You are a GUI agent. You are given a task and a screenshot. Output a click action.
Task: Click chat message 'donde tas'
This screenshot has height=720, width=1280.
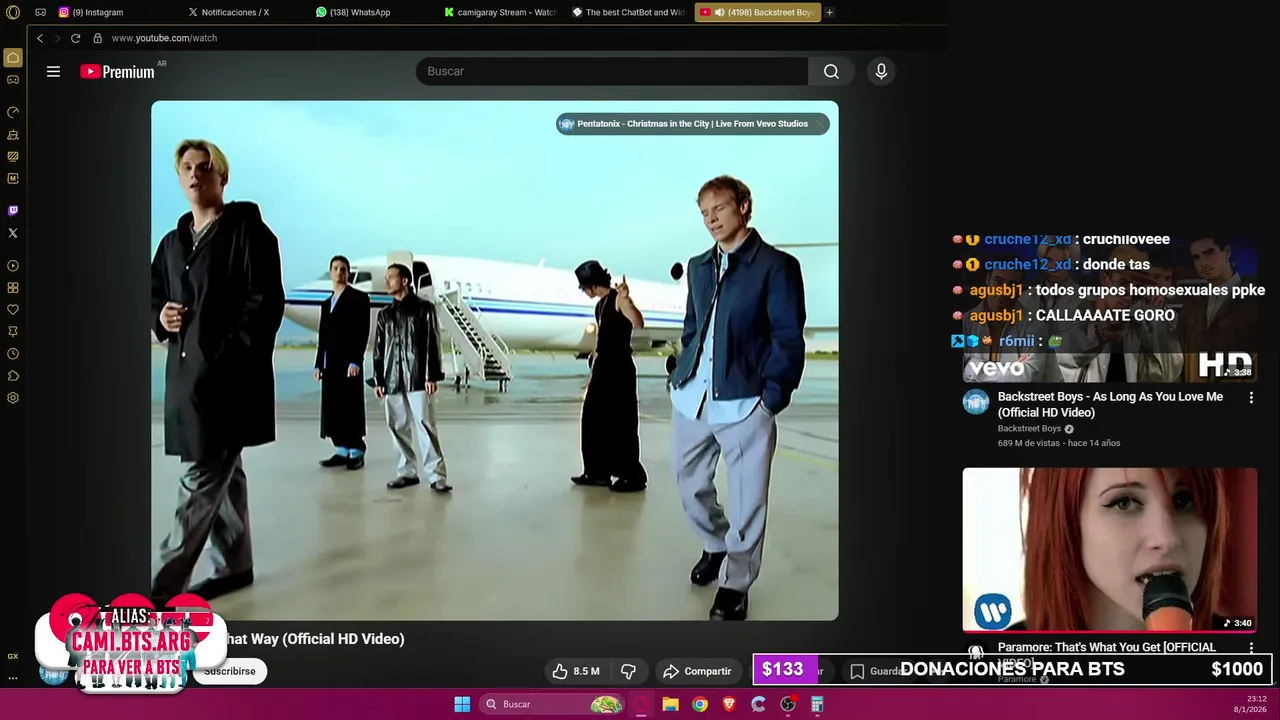[x=1116, y=264]
